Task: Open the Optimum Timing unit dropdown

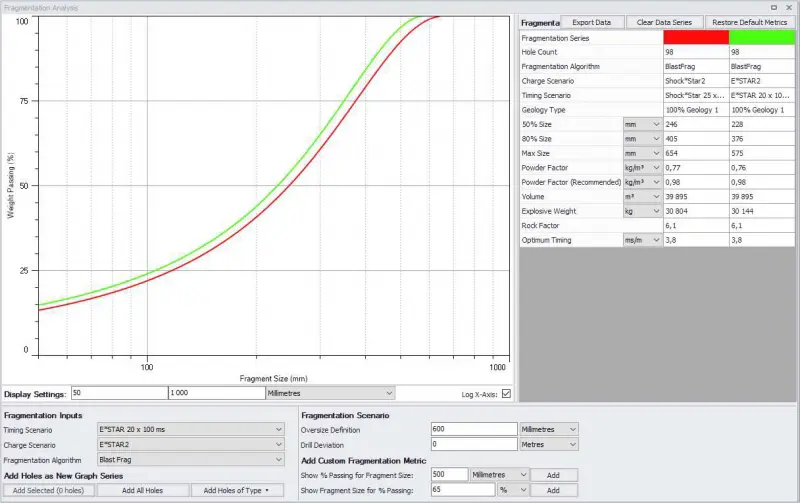Action: [642, 240]
